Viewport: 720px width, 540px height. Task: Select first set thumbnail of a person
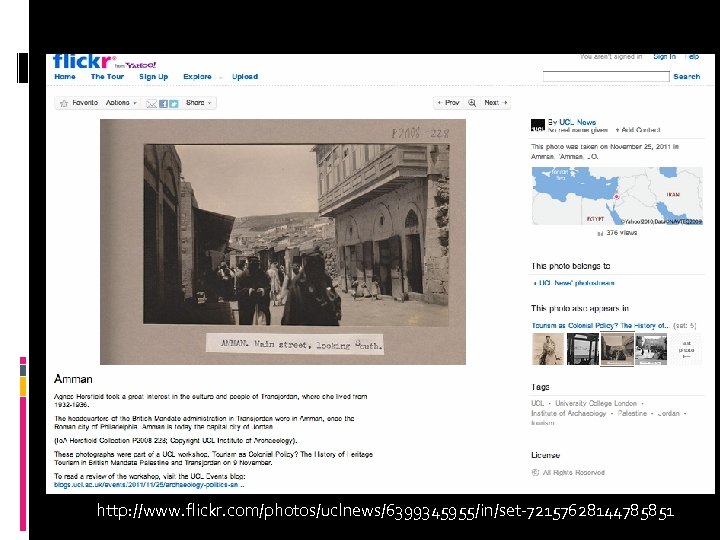[x=548, y=349]
